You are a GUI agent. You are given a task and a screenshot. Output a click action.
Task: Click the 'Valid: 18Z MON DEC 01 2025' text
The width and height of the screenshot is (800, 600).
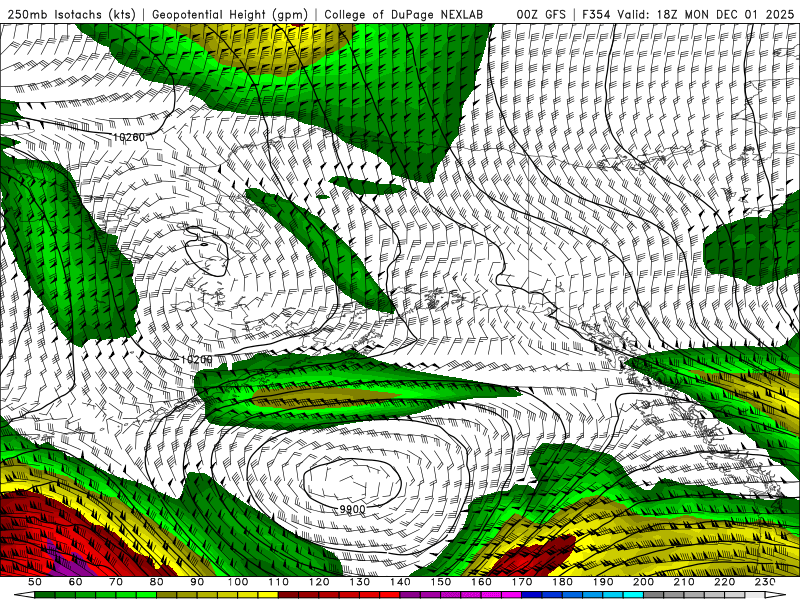[706, 15]
